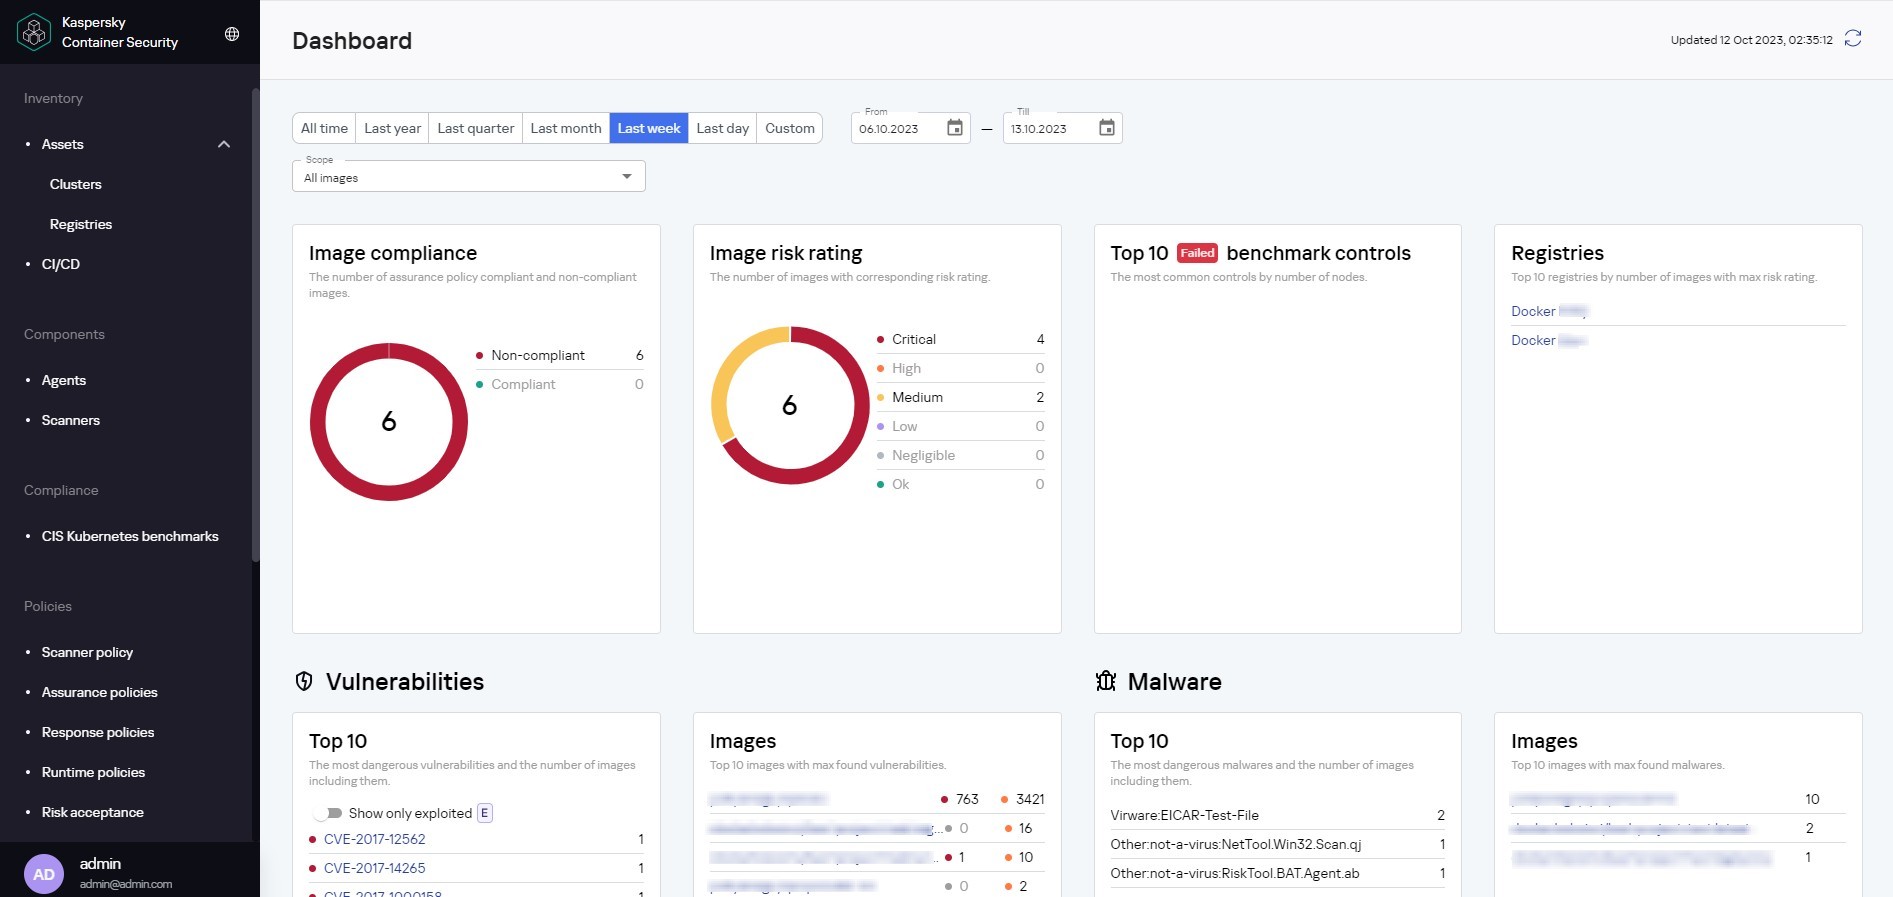Select the Last day range tab
This screenshot has height=897, width=1893.
[x=722, y=128]
